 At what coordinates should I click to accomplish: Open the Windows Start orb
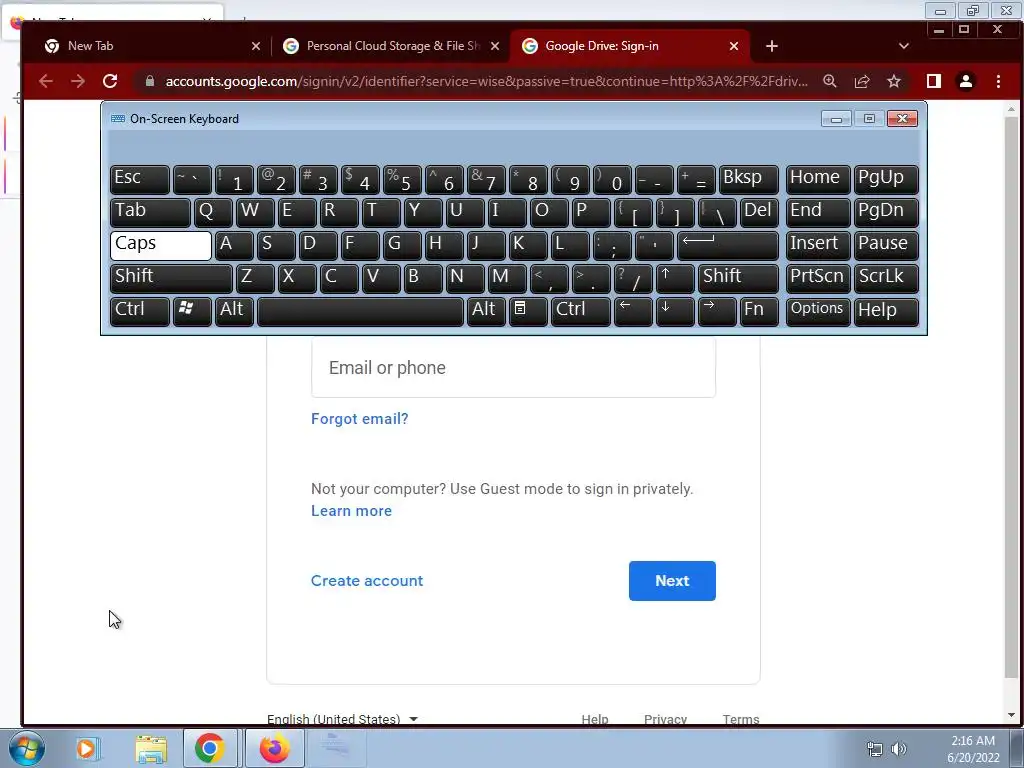26,748
